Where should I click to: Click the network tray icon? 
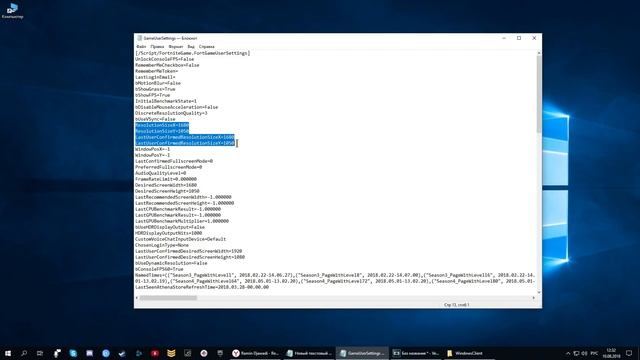(x=576, y=353)
